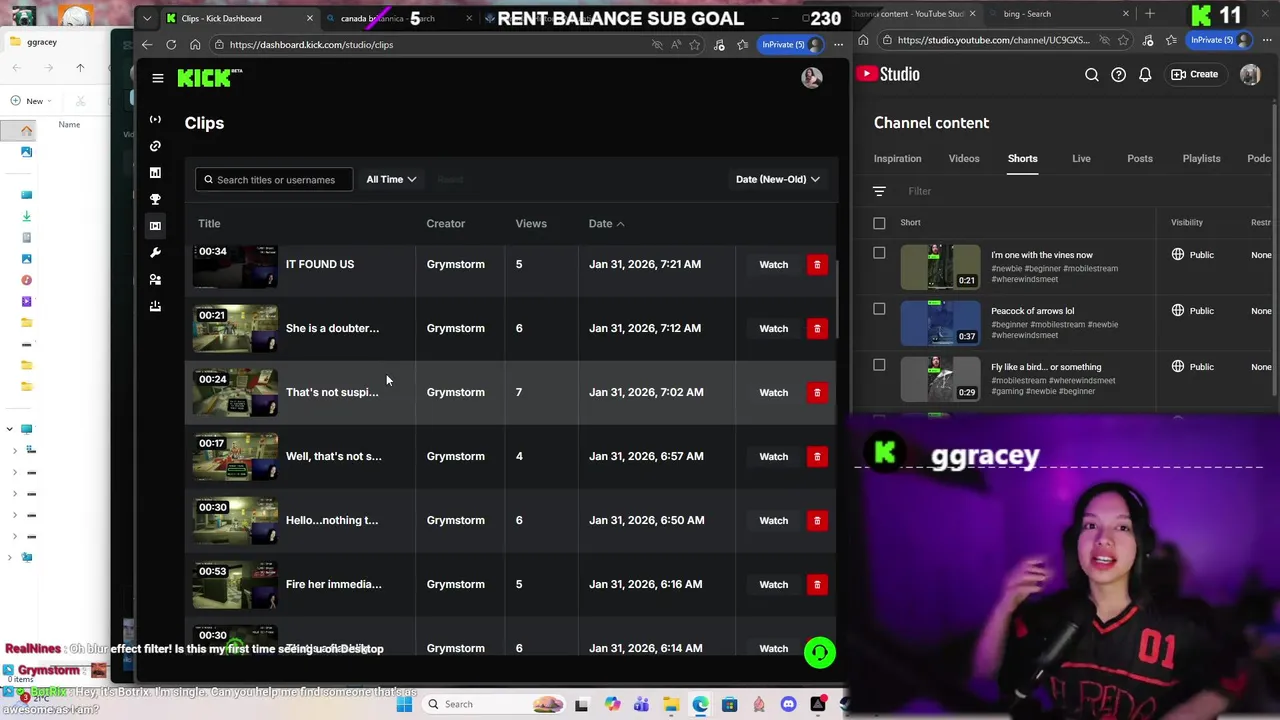Open the Stream icon in Kick sidebar
This screenshot has width=1280, height=720.
[x=155, y=119]
